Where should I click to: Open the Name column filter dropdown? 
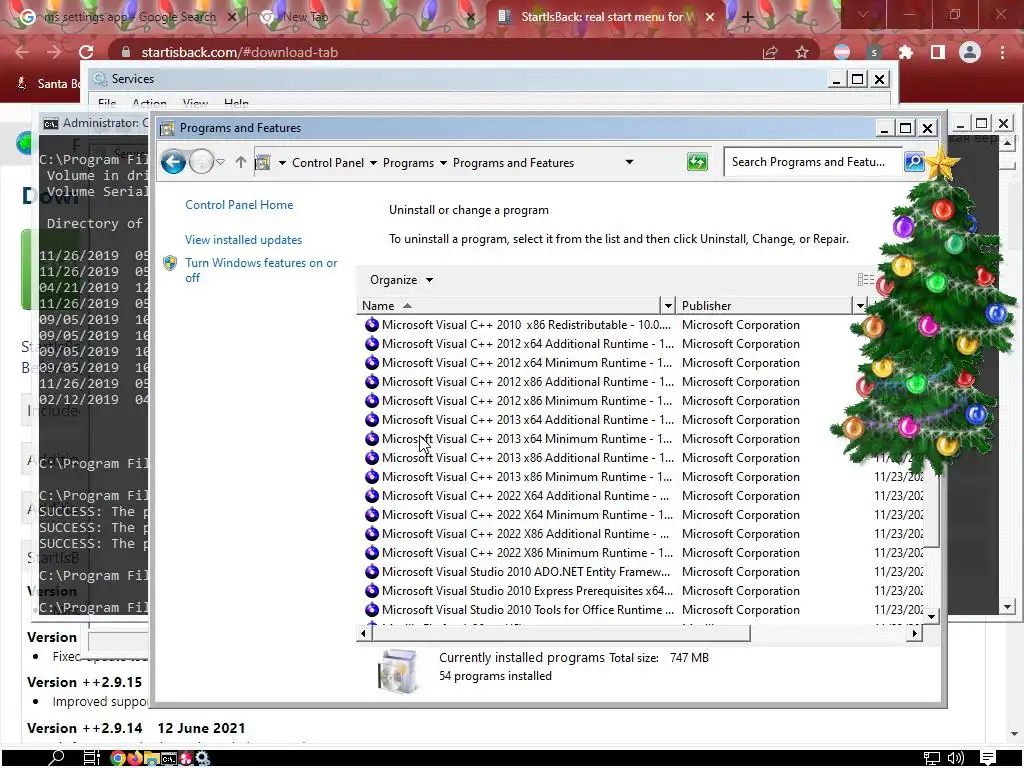tap(667, 306)
